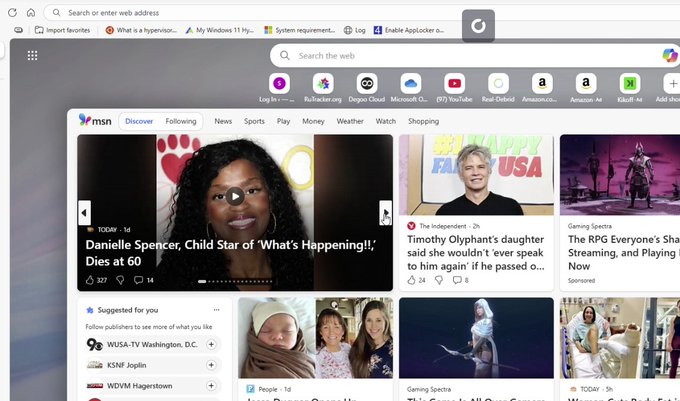680x401 pixels.
Task: Open the Copilot icon in search box
Action: pyautogui.click(x=670, y=55)
